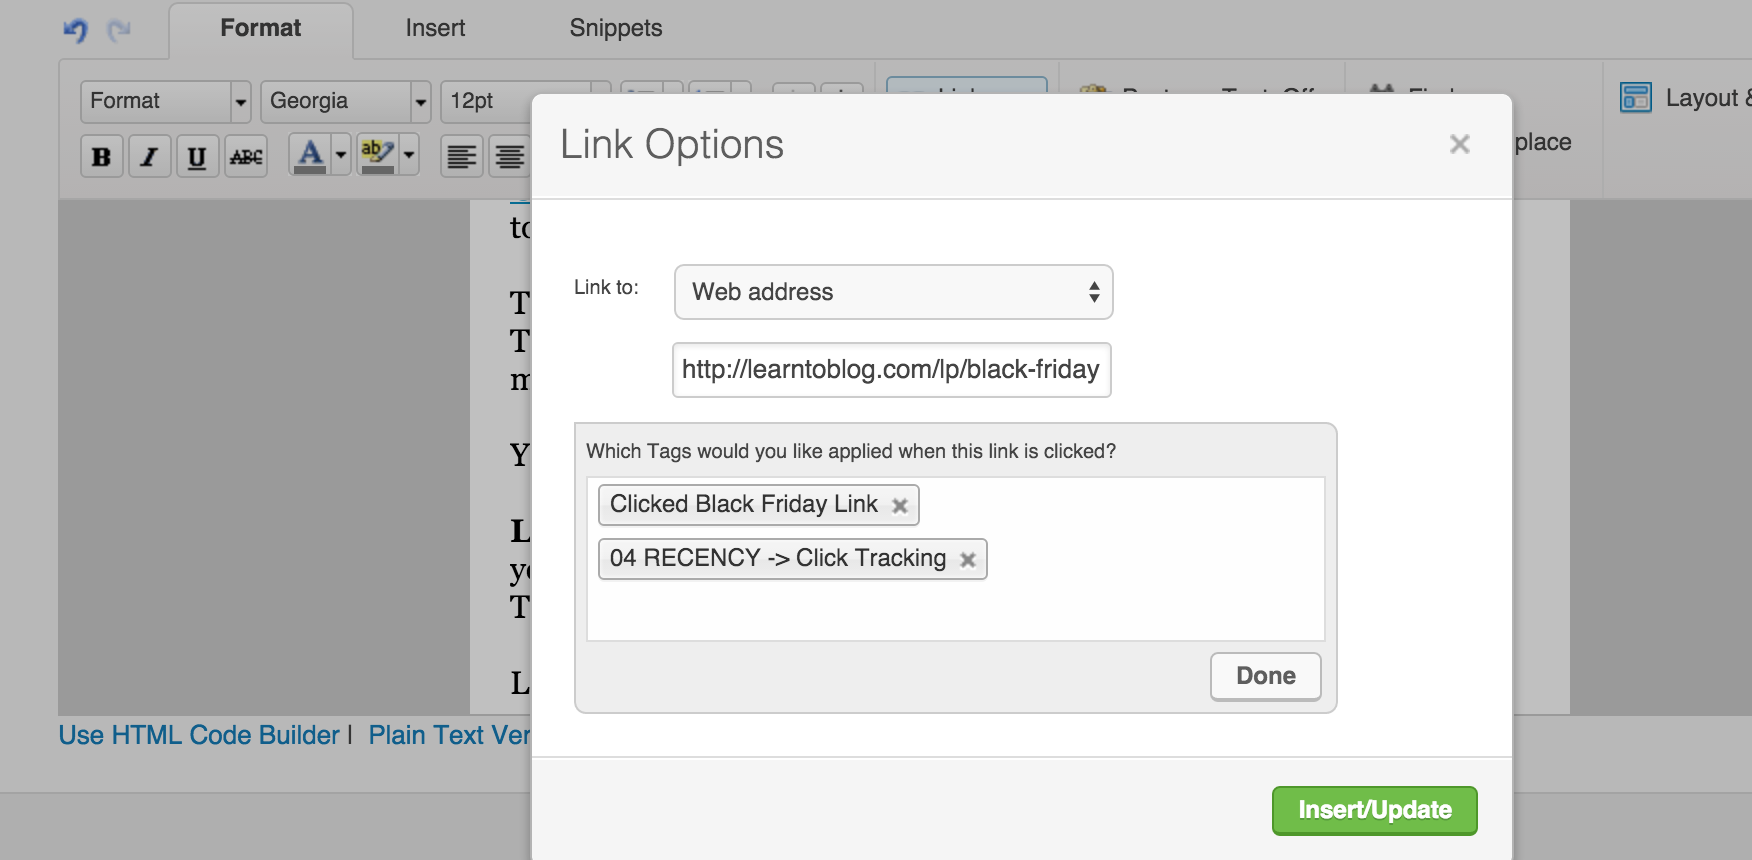Apply strikethrough formatting
This screenshot has height=860, width=1752.
point(246,156)
